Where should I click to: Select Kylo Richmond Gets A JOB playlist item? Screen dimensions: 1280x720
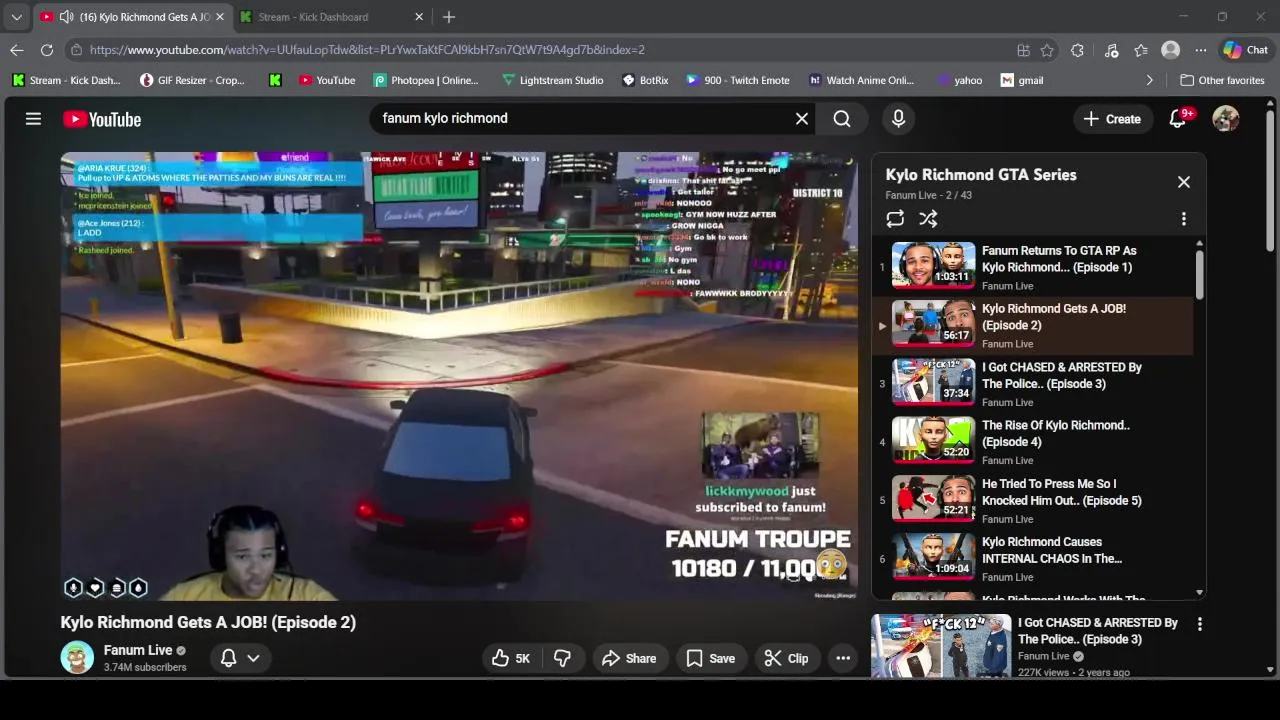click(x=1034, y=326)
